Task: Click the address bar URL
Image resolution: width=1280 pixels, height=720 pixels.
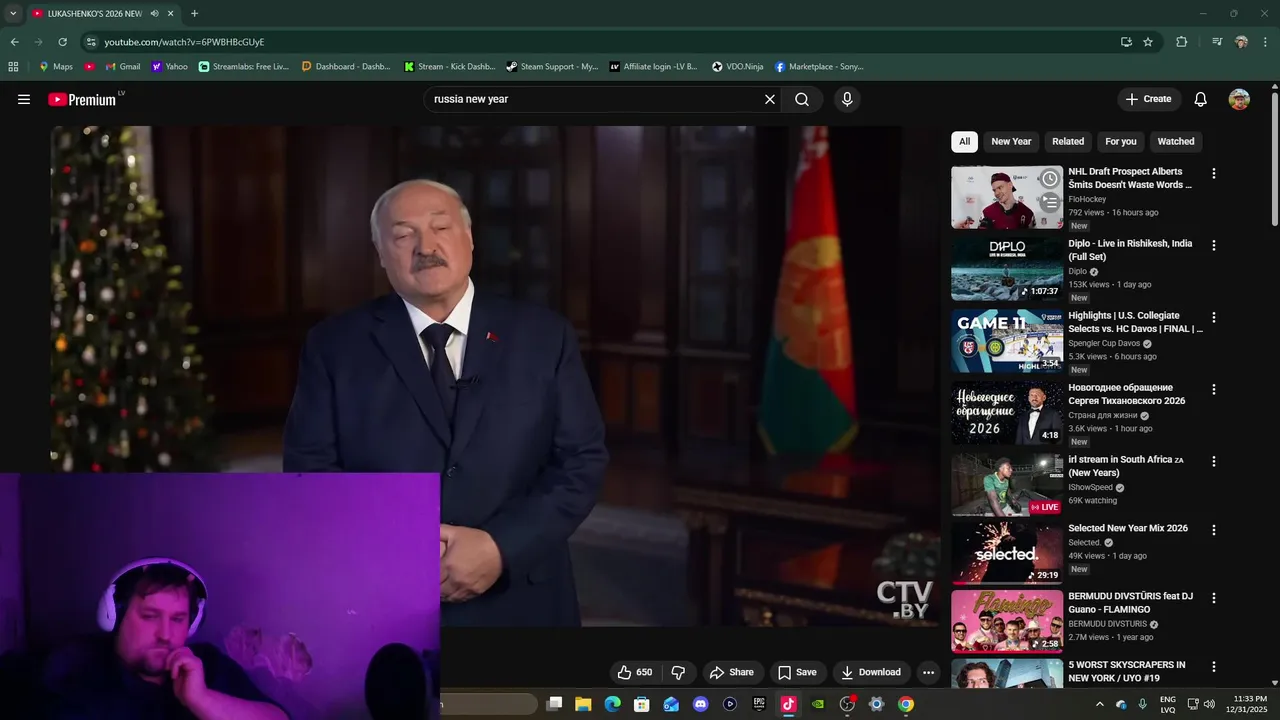Action: [184, 42]
